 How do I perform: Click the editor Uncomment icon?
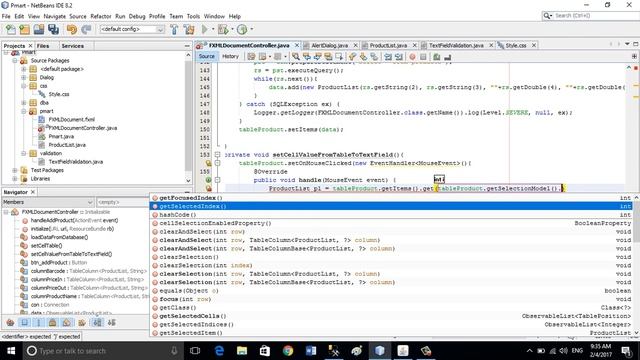[x=447, y=56]
